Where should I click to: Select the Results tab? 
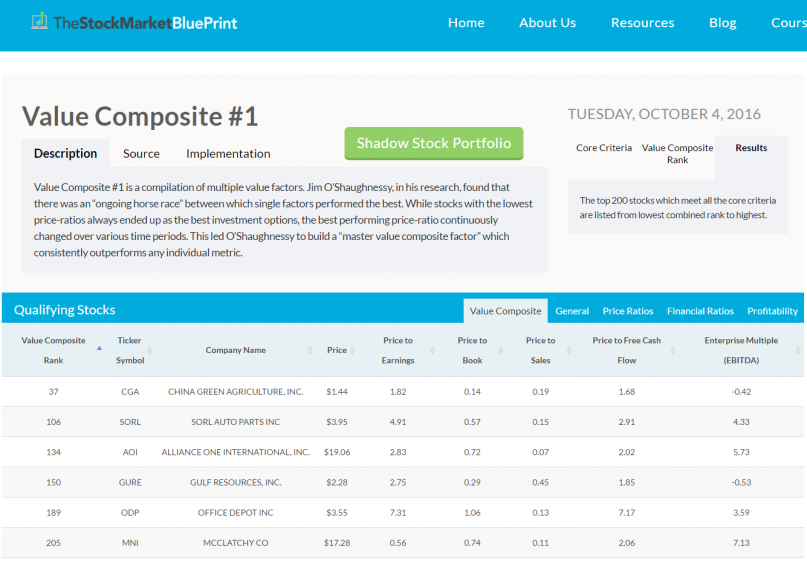coord(751,148)
